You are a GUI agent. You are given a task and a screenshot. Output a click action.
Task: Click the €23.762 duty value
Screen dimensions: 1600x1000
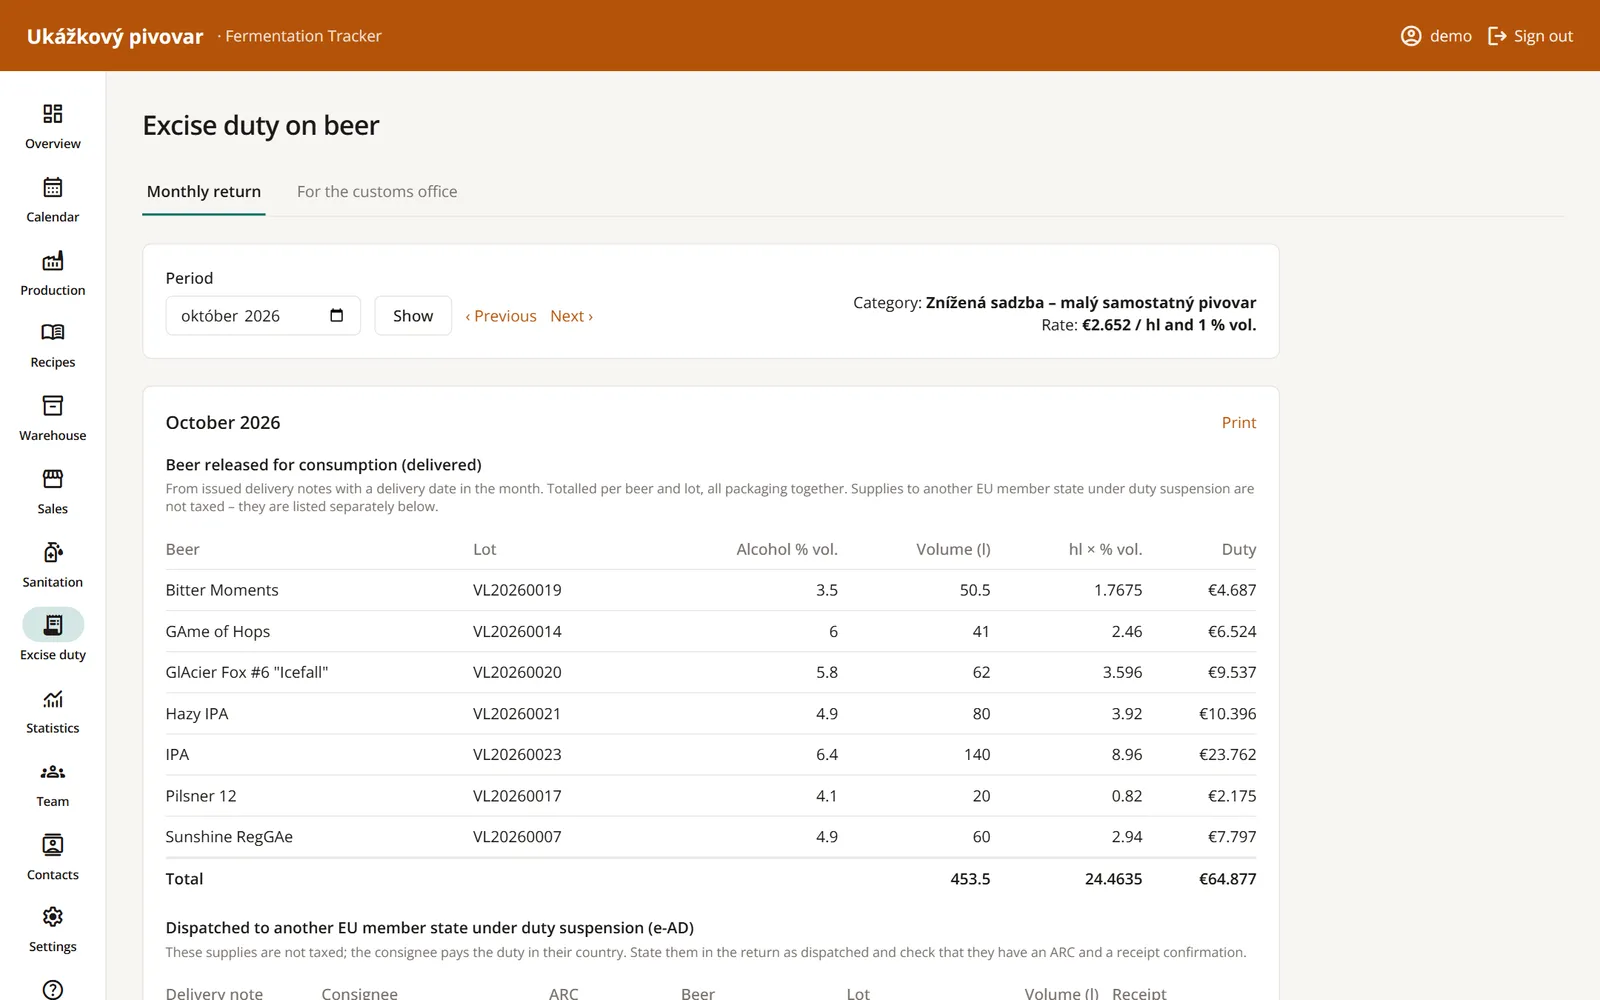[x=1227, y=755]
